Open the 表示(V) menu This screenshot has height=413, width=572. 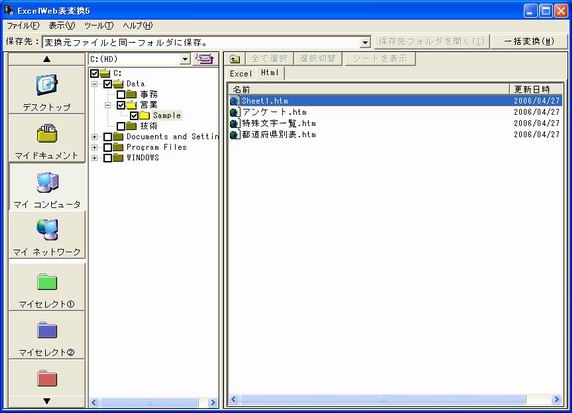click(x=62, y=26)
